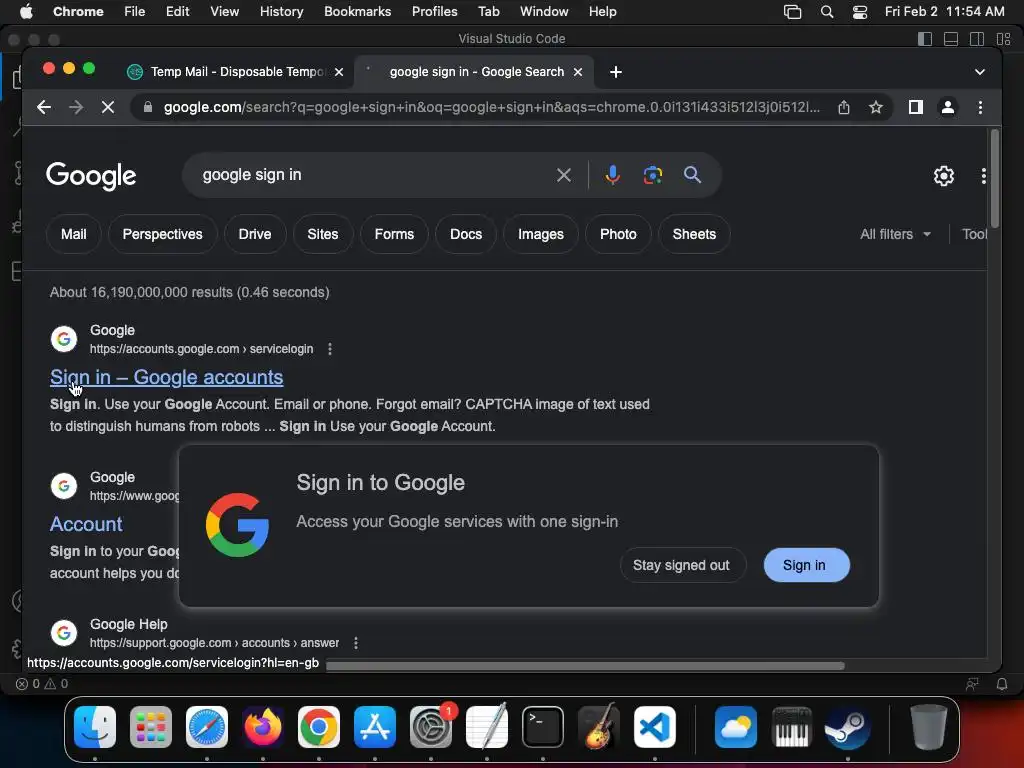Close the Temp Mail tab
Viewport: 1024px width, 768px height.
tap(339, 72)
